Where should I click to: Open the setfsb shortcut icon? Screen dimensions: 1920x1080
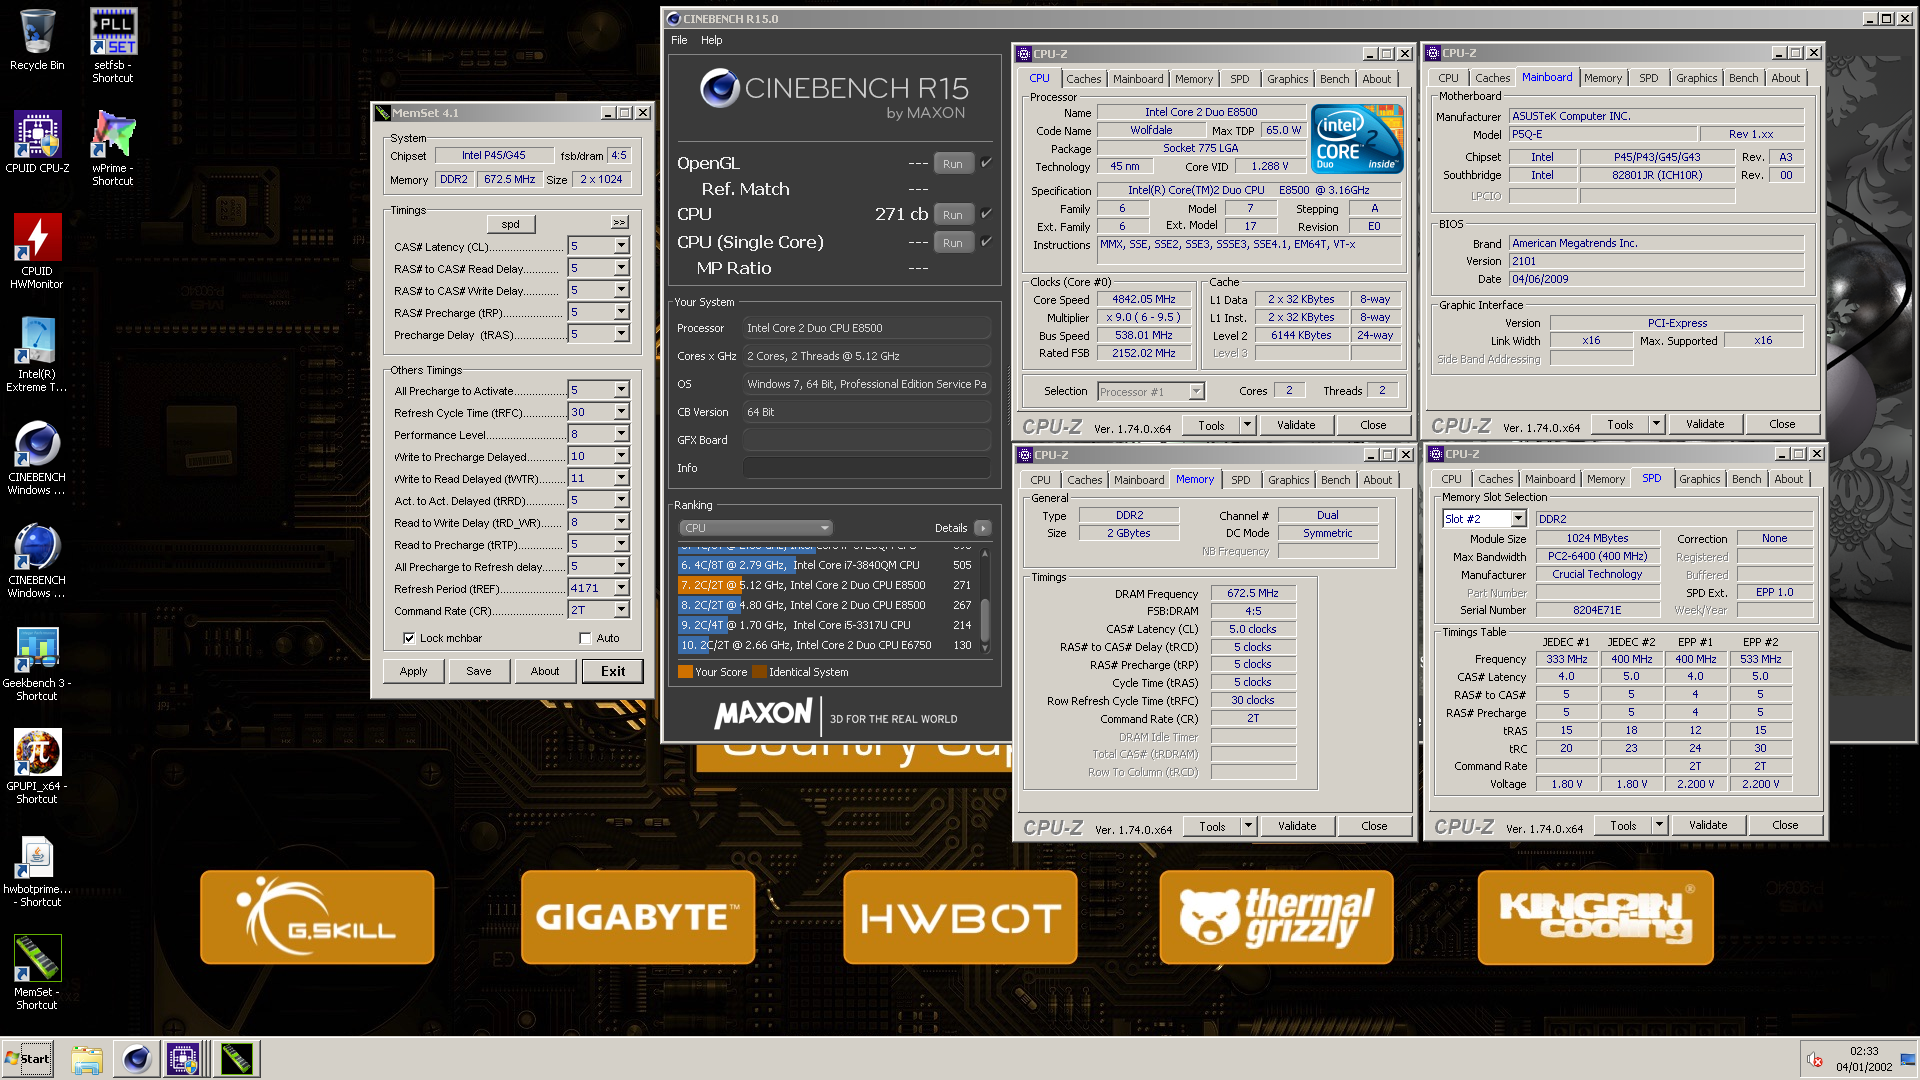tap(113, 46)
